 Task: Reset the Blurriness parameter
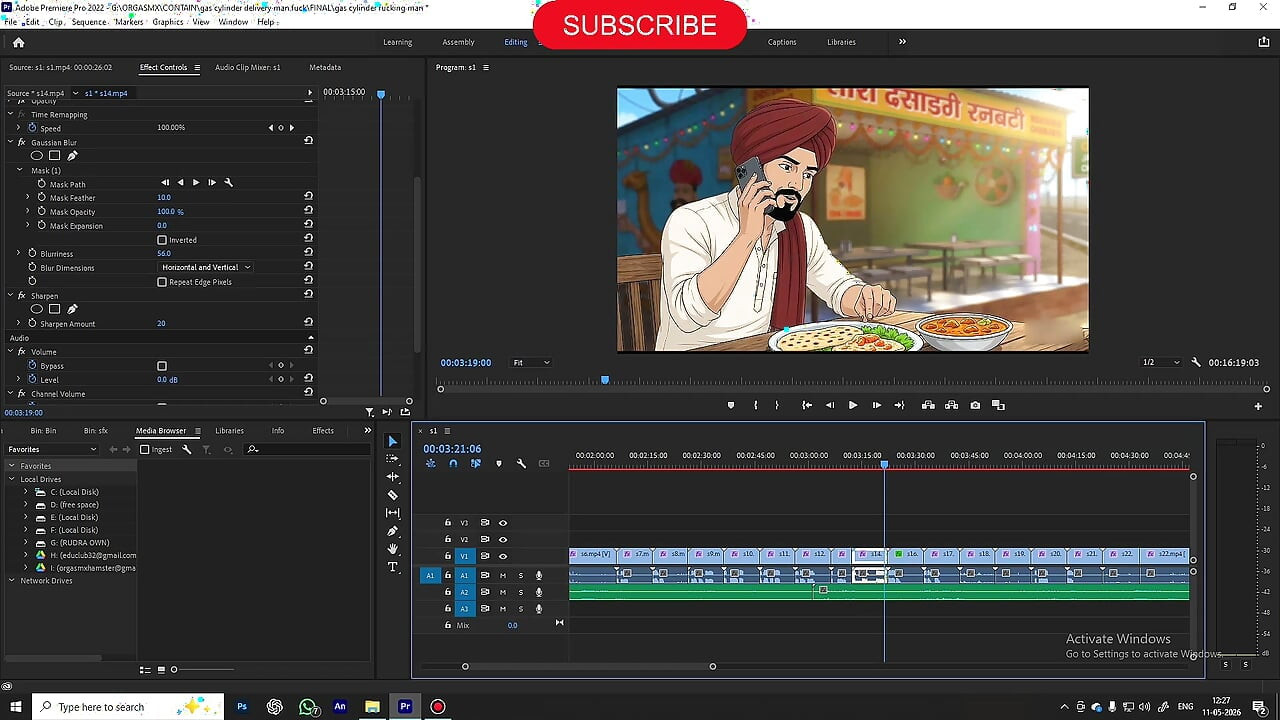309,253
